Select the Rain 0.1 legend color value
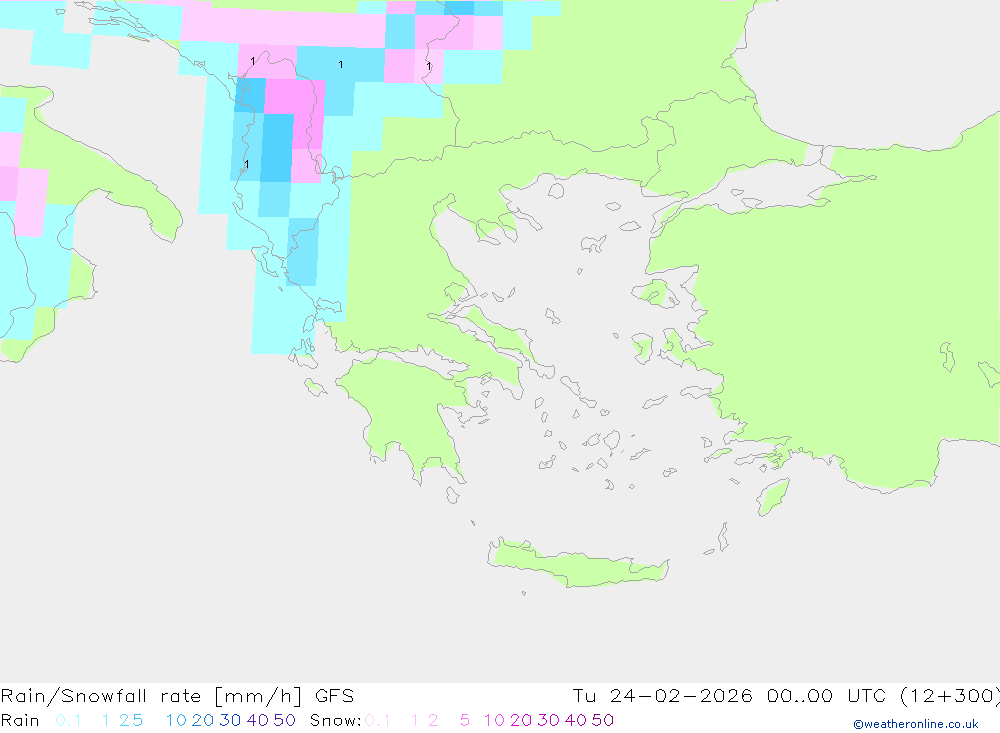The image size is (1000, 733). [x=68, y=720]
